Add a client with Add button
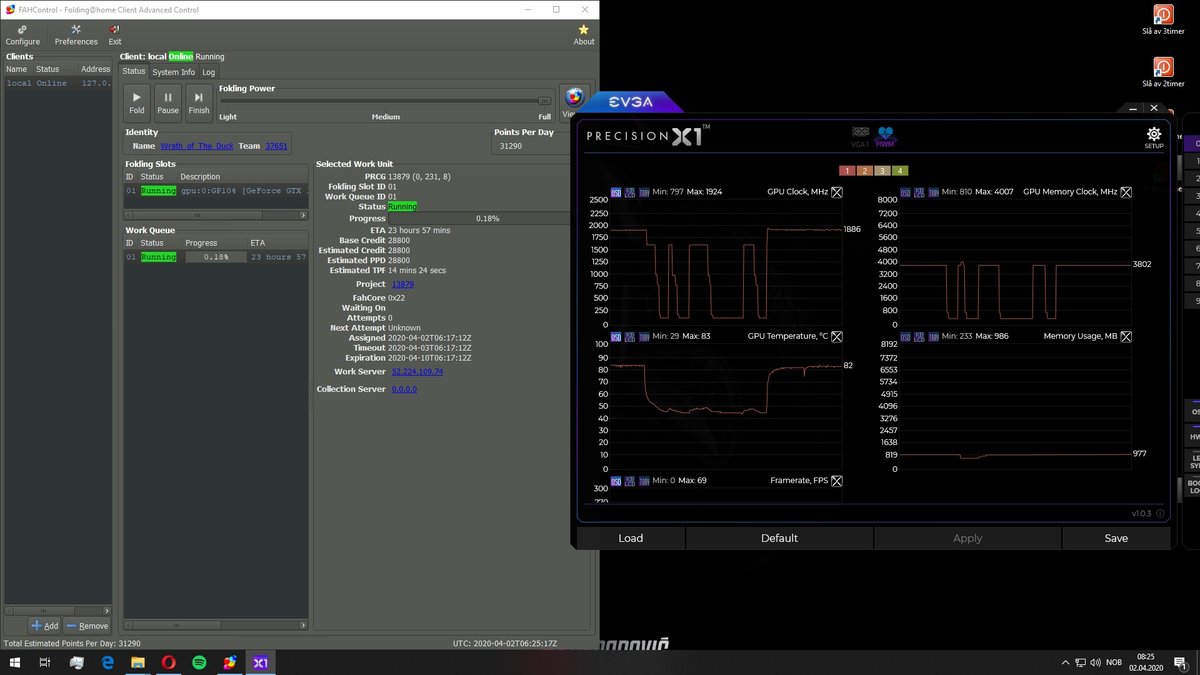The width and height of the screenshot is (1200, 675). pos(44,625)
